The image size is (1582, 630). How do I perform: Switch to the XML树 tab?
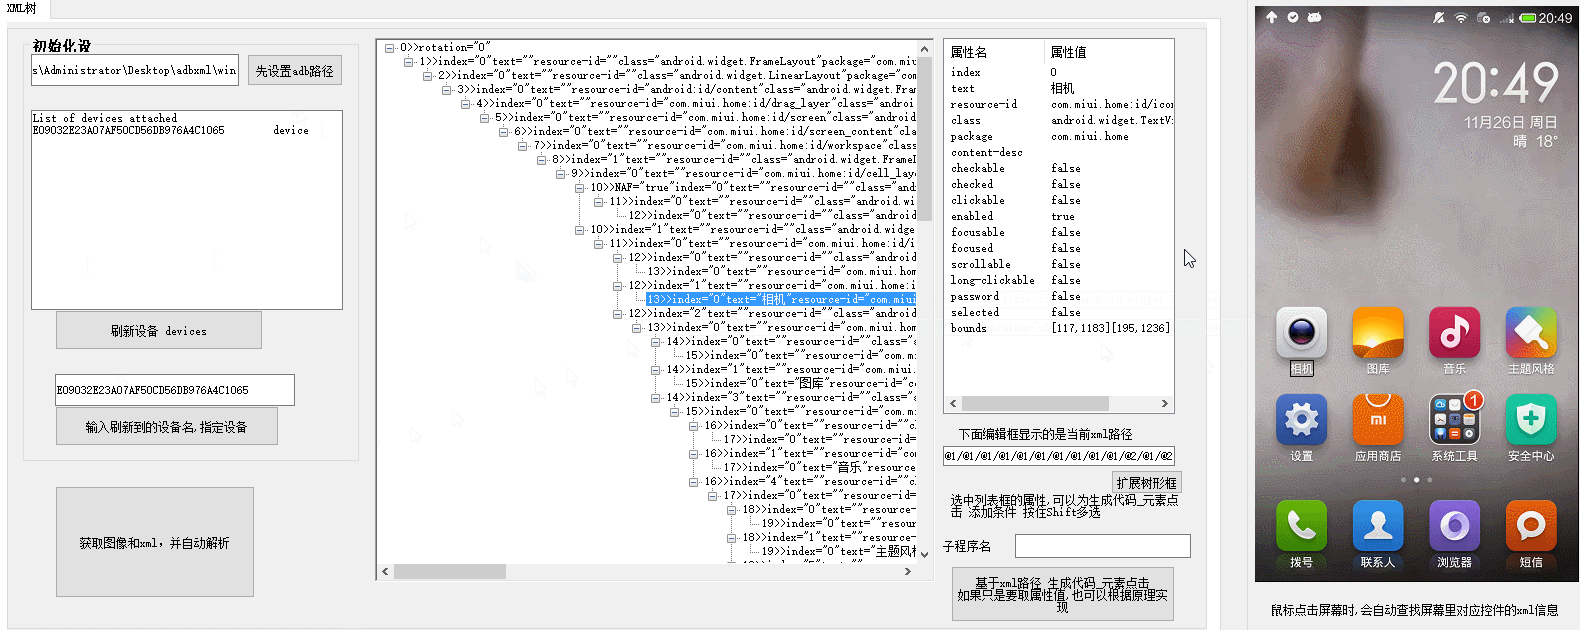(x=22, y=9)
